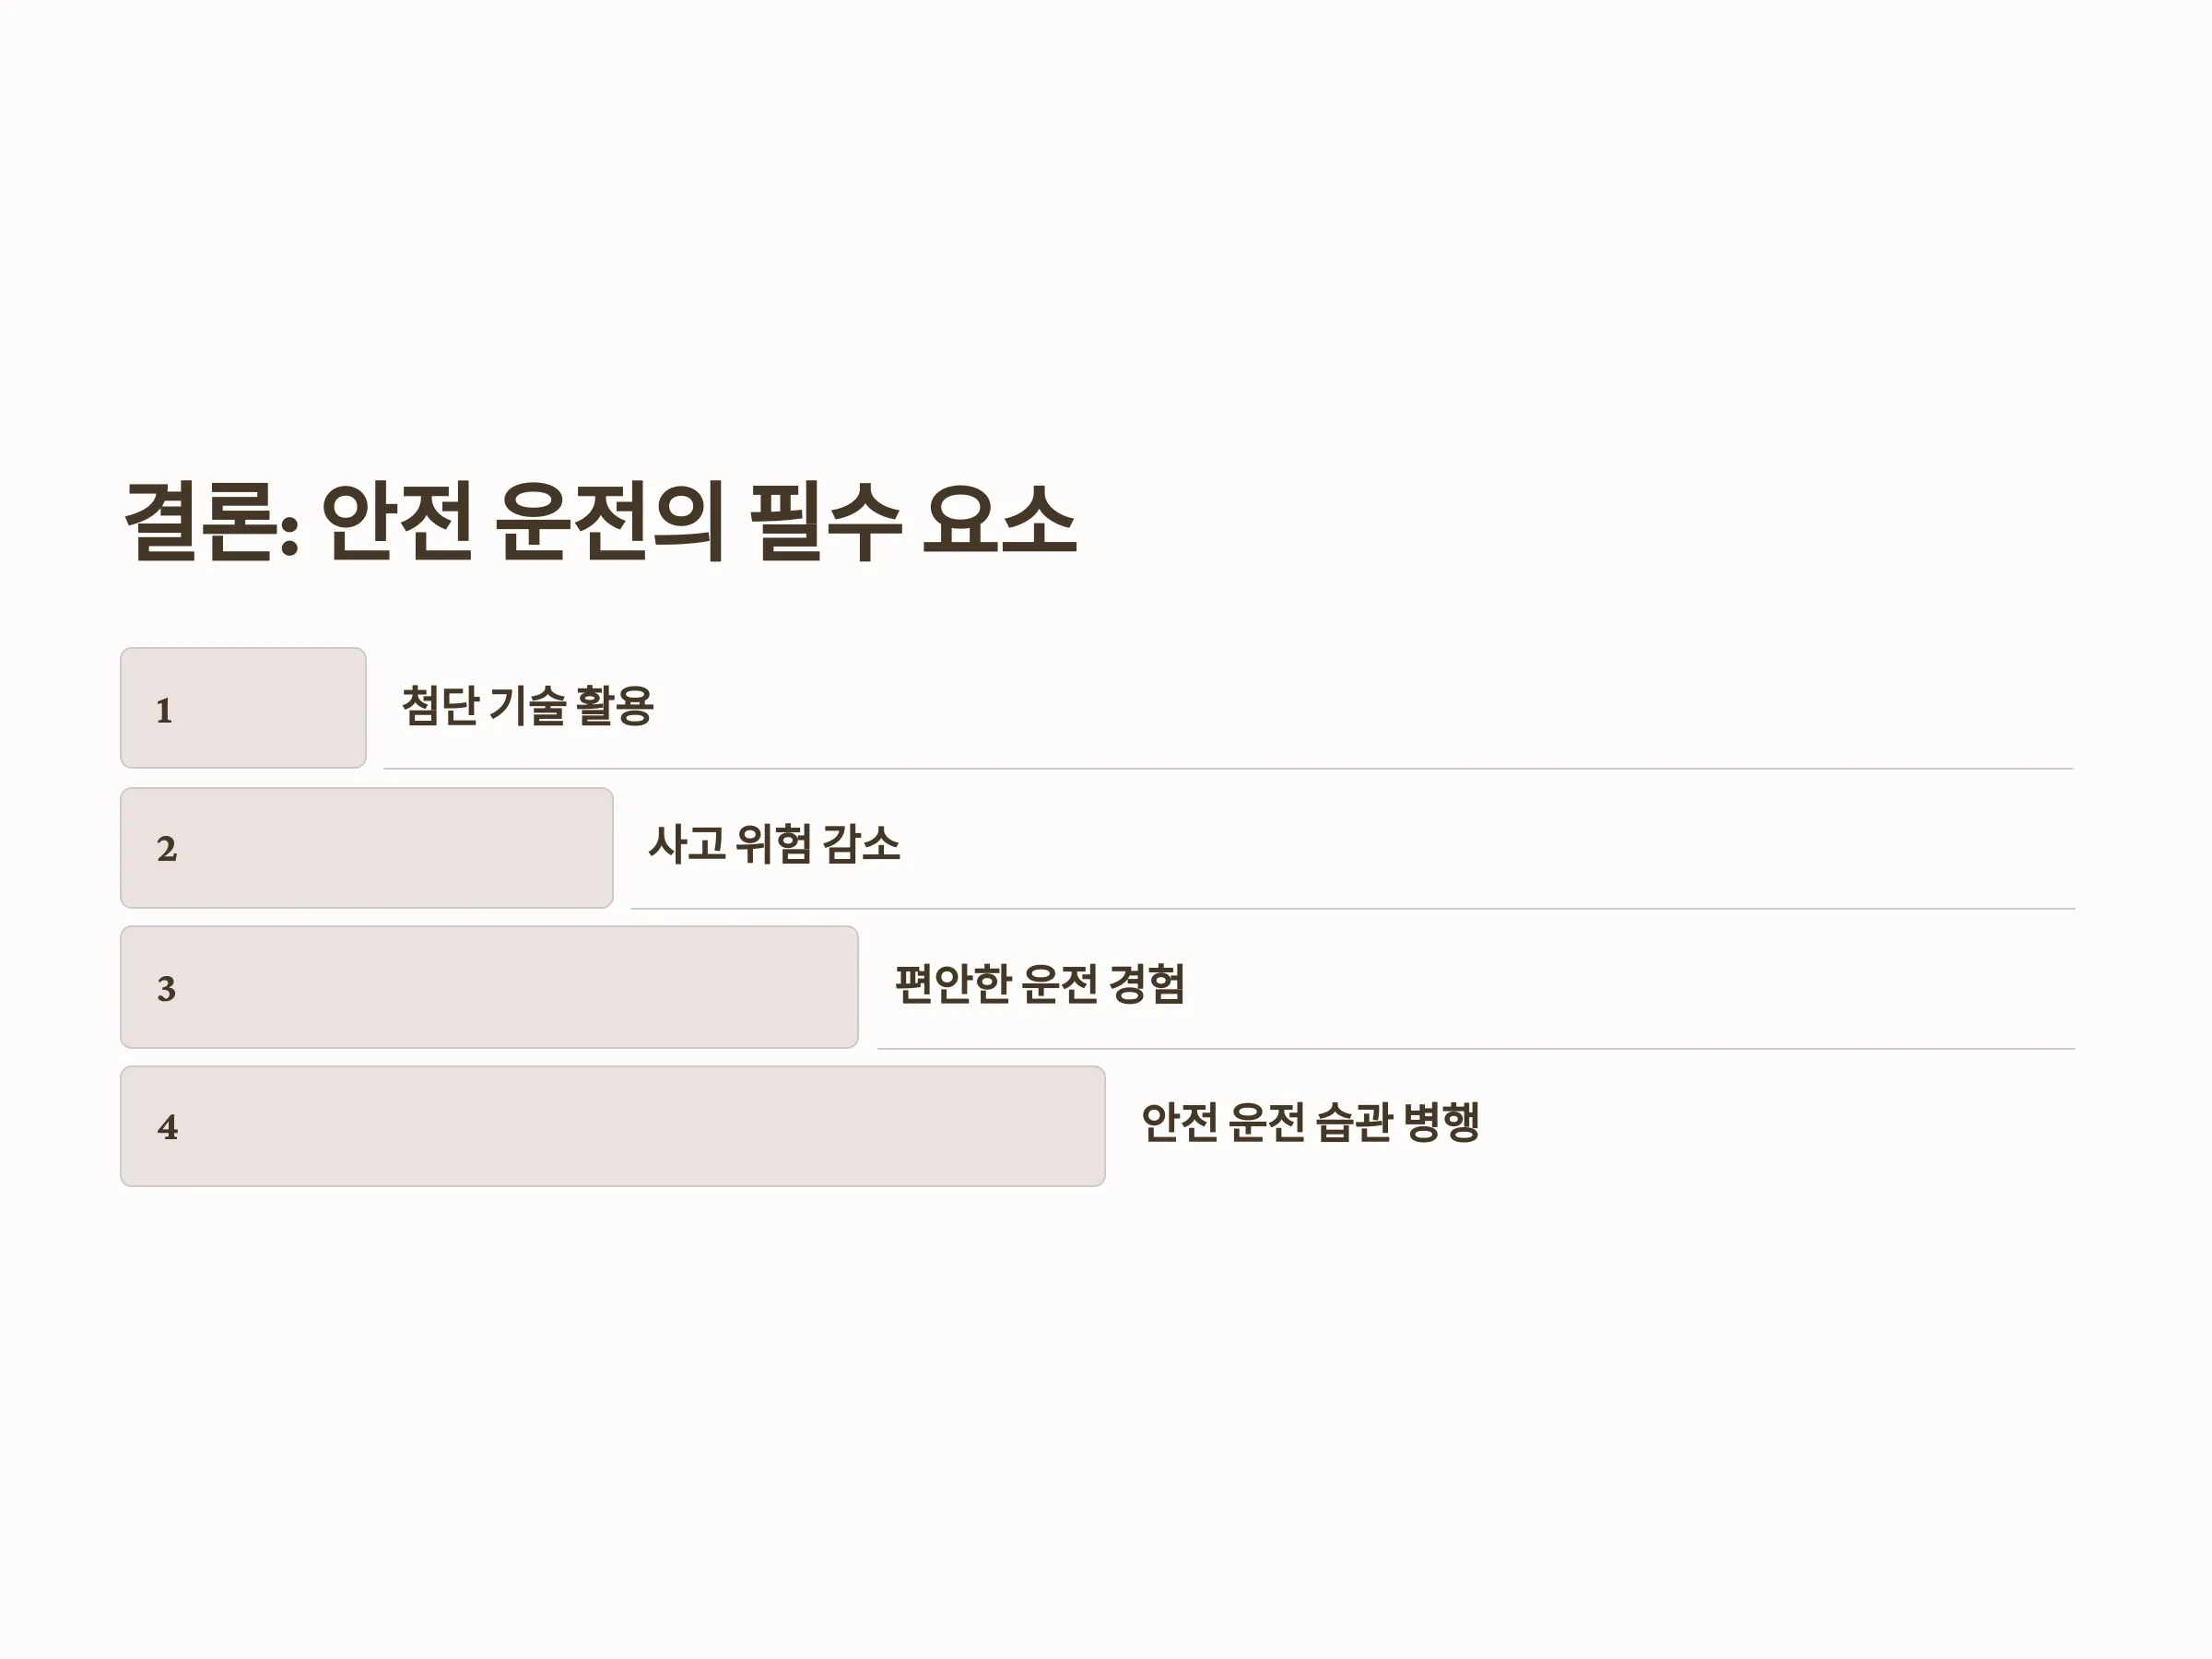The image size is (2212, 1659).
Task: Select the bar numbered 4
Action: [x=613, y=1126]
